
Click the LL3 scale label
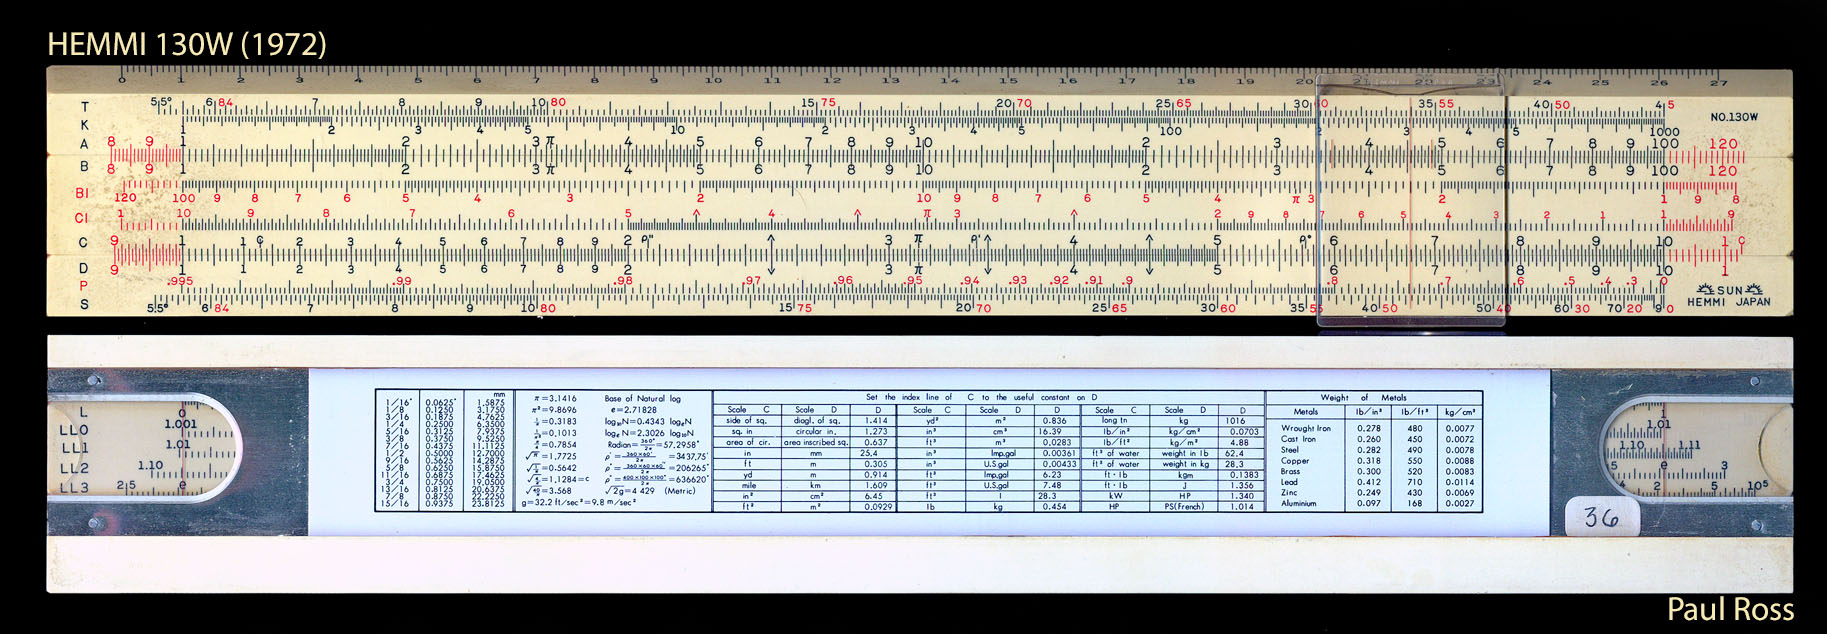pos(74,487)
